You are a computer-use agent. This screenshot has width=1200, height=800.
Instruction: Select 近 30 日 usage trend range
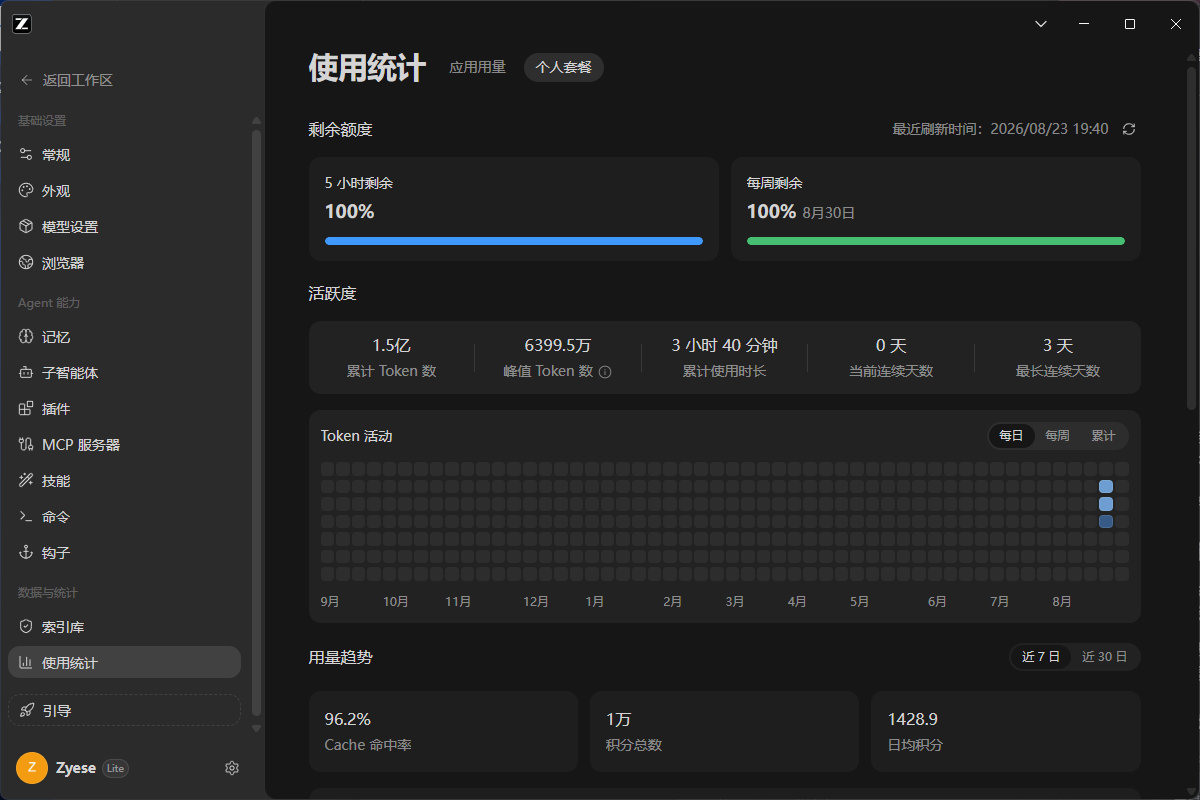[x=1105, y=657]
